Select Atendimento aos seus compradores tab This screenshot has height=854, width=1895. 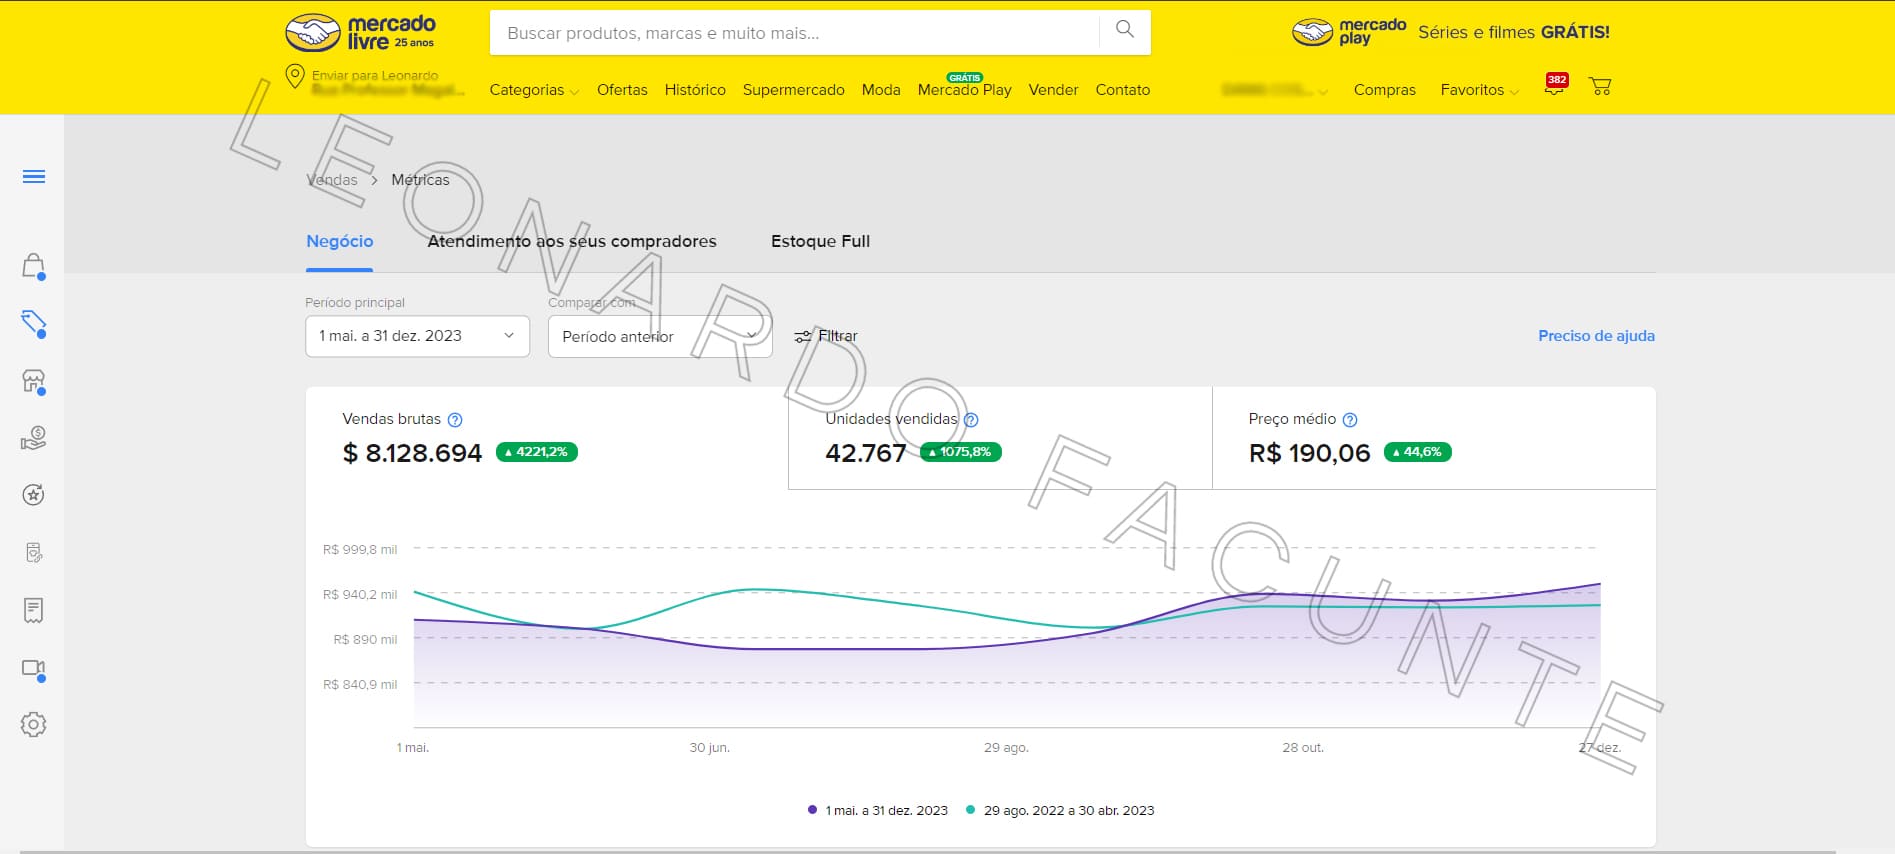pos(572,241)
